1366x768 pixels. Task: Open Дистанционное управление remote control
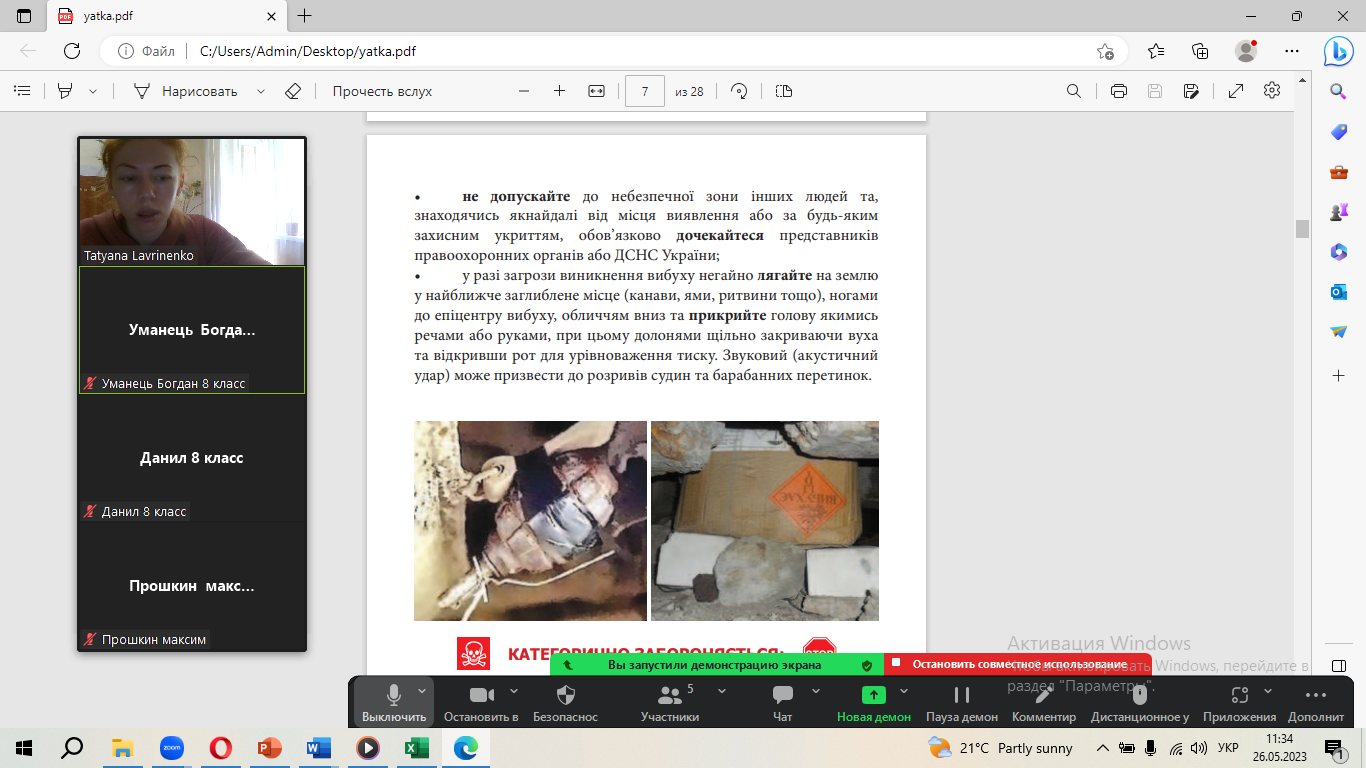1140,702
